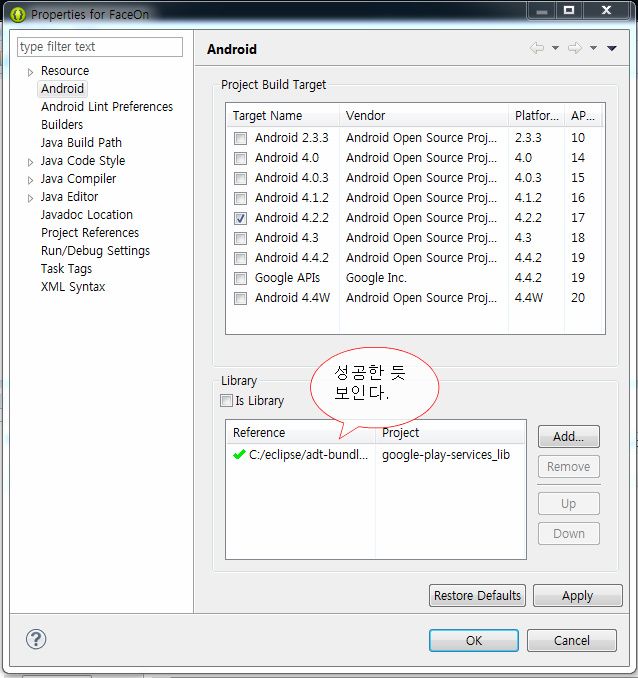Click the forward navigation arrow icon
Viewport: 638px width, 678px height.
point(575,48)
